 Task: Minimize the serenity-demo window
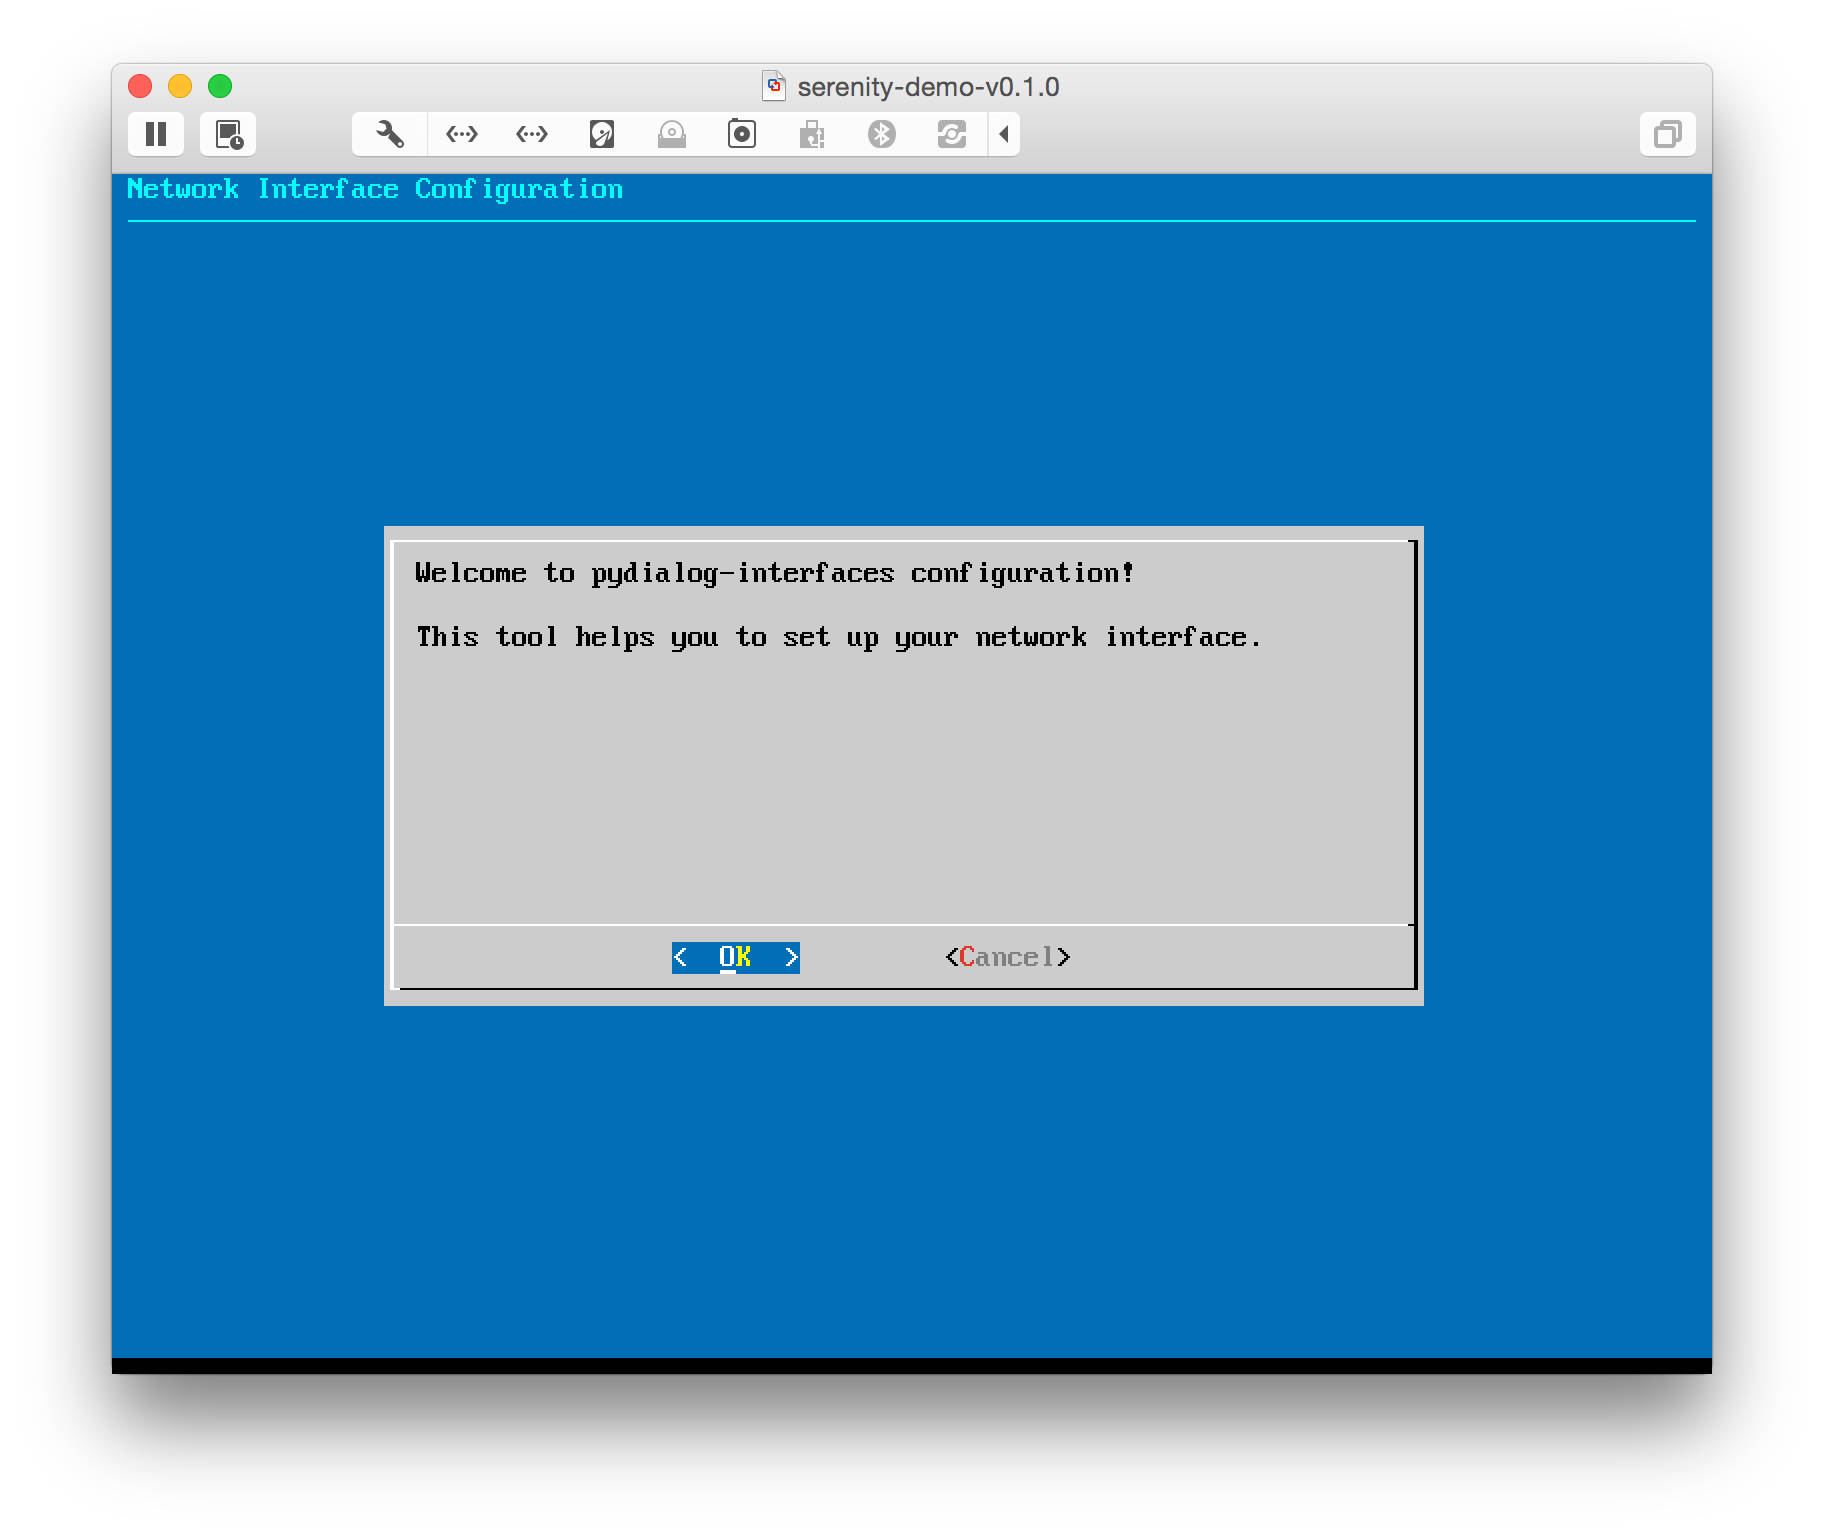[x=180, y=86]
